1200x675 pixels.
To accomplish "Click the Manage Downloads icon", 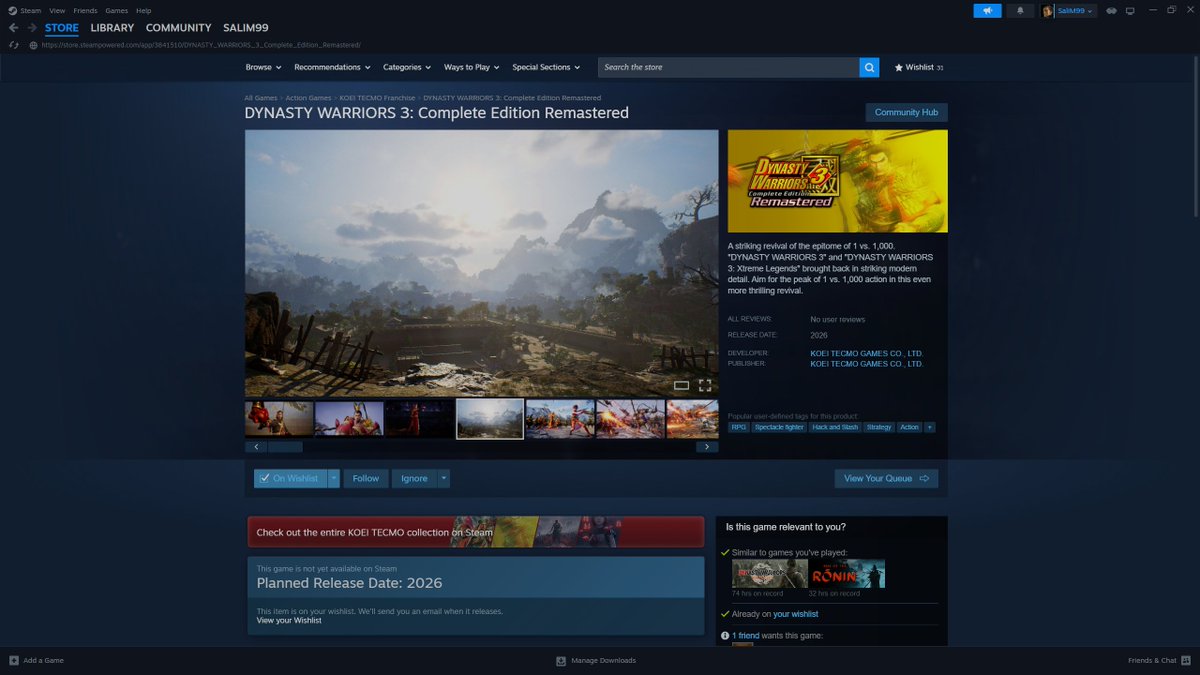I will click(x=562, y=660).
